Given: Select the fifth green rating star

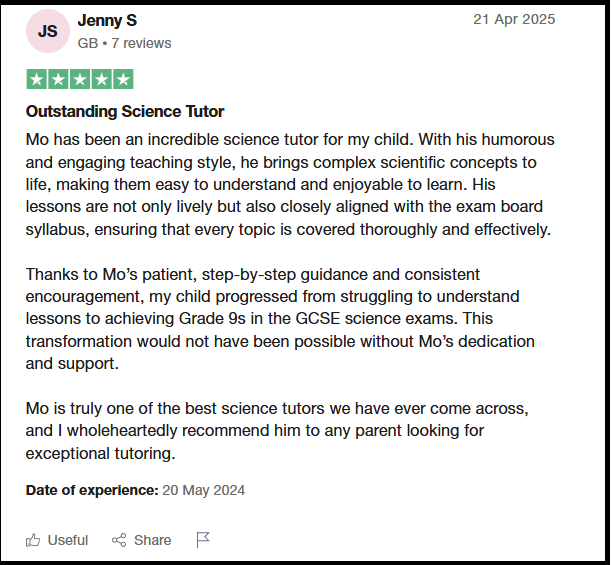Looking at the screenshot, I should tap(123, 79).
